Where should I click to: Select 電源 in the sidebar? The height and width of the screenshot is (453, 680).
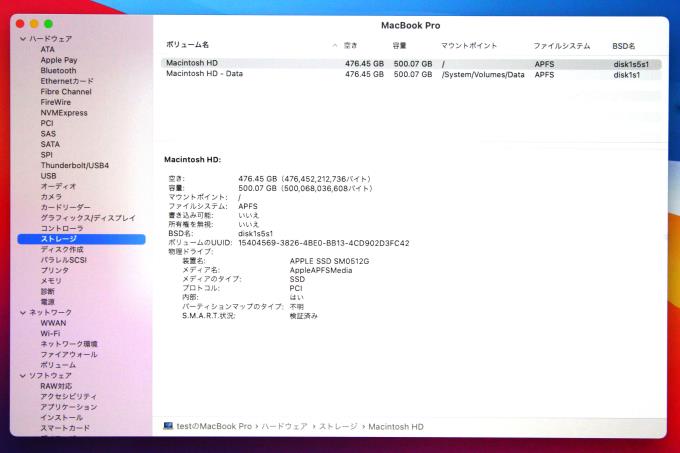point(48,302)
